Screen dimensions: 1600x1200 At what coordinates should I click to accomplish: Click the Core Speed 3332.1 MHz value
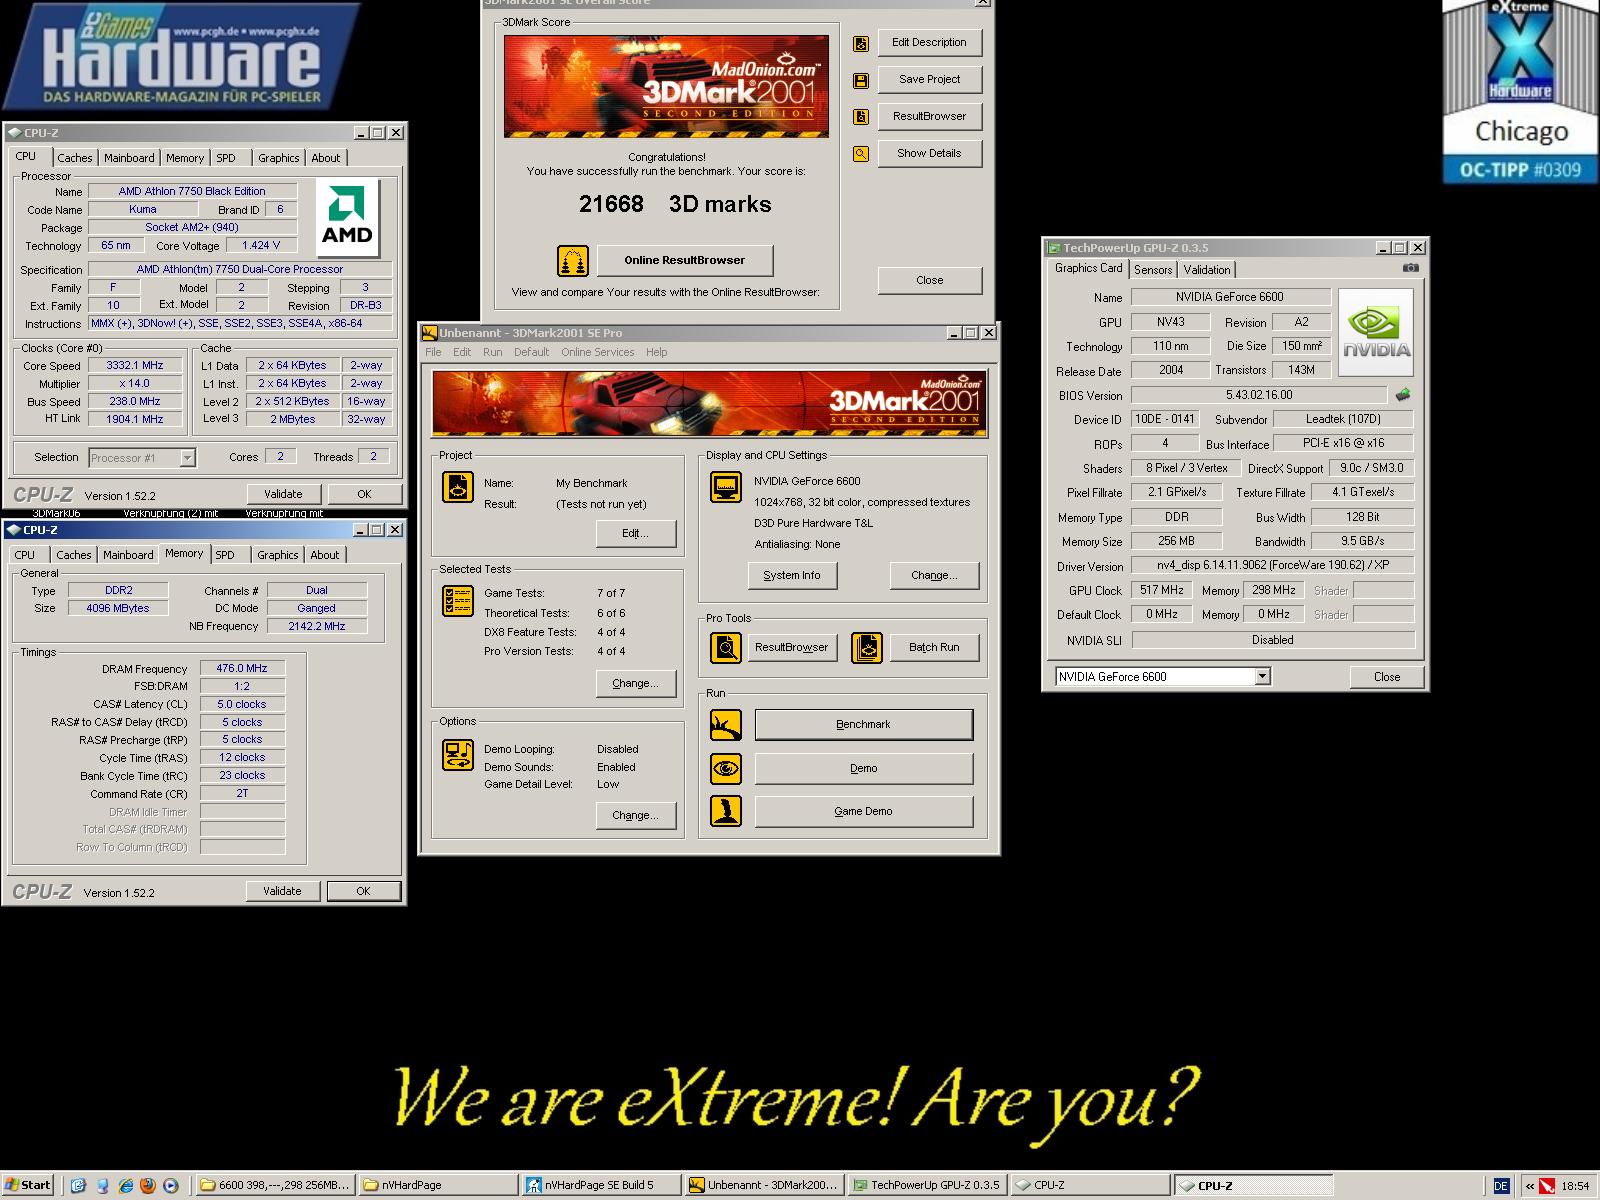[x=135, y=366]
